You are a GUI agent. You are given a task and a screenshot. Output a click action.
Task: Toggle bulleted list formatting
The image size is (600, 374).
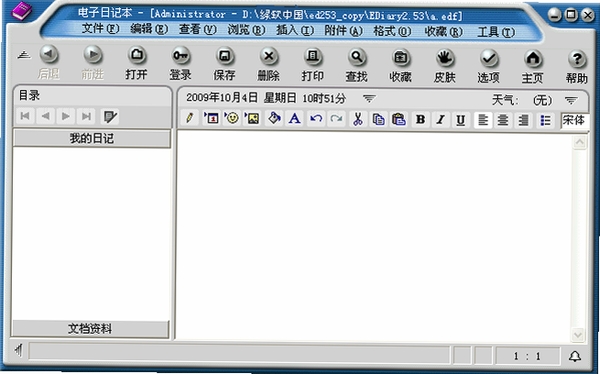(x=545, y=121)
